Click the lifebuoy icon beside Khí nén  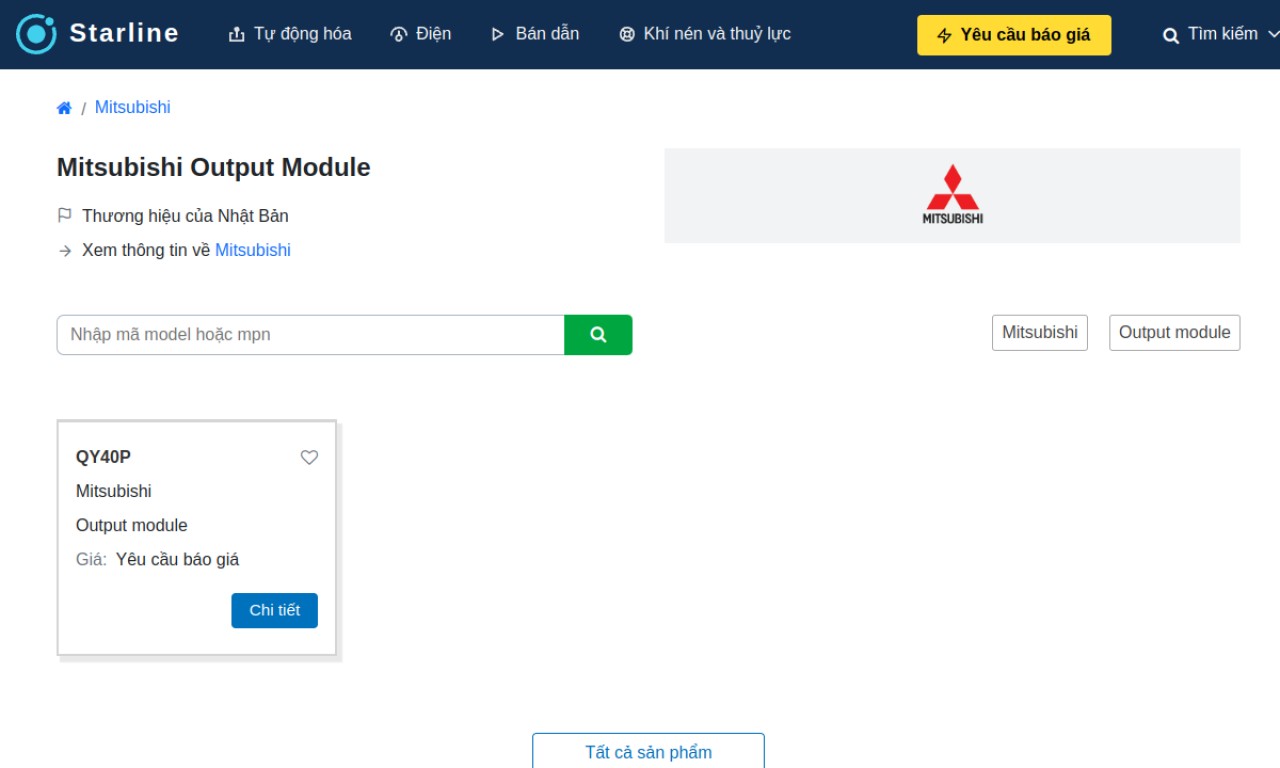[x=627, y=35]
